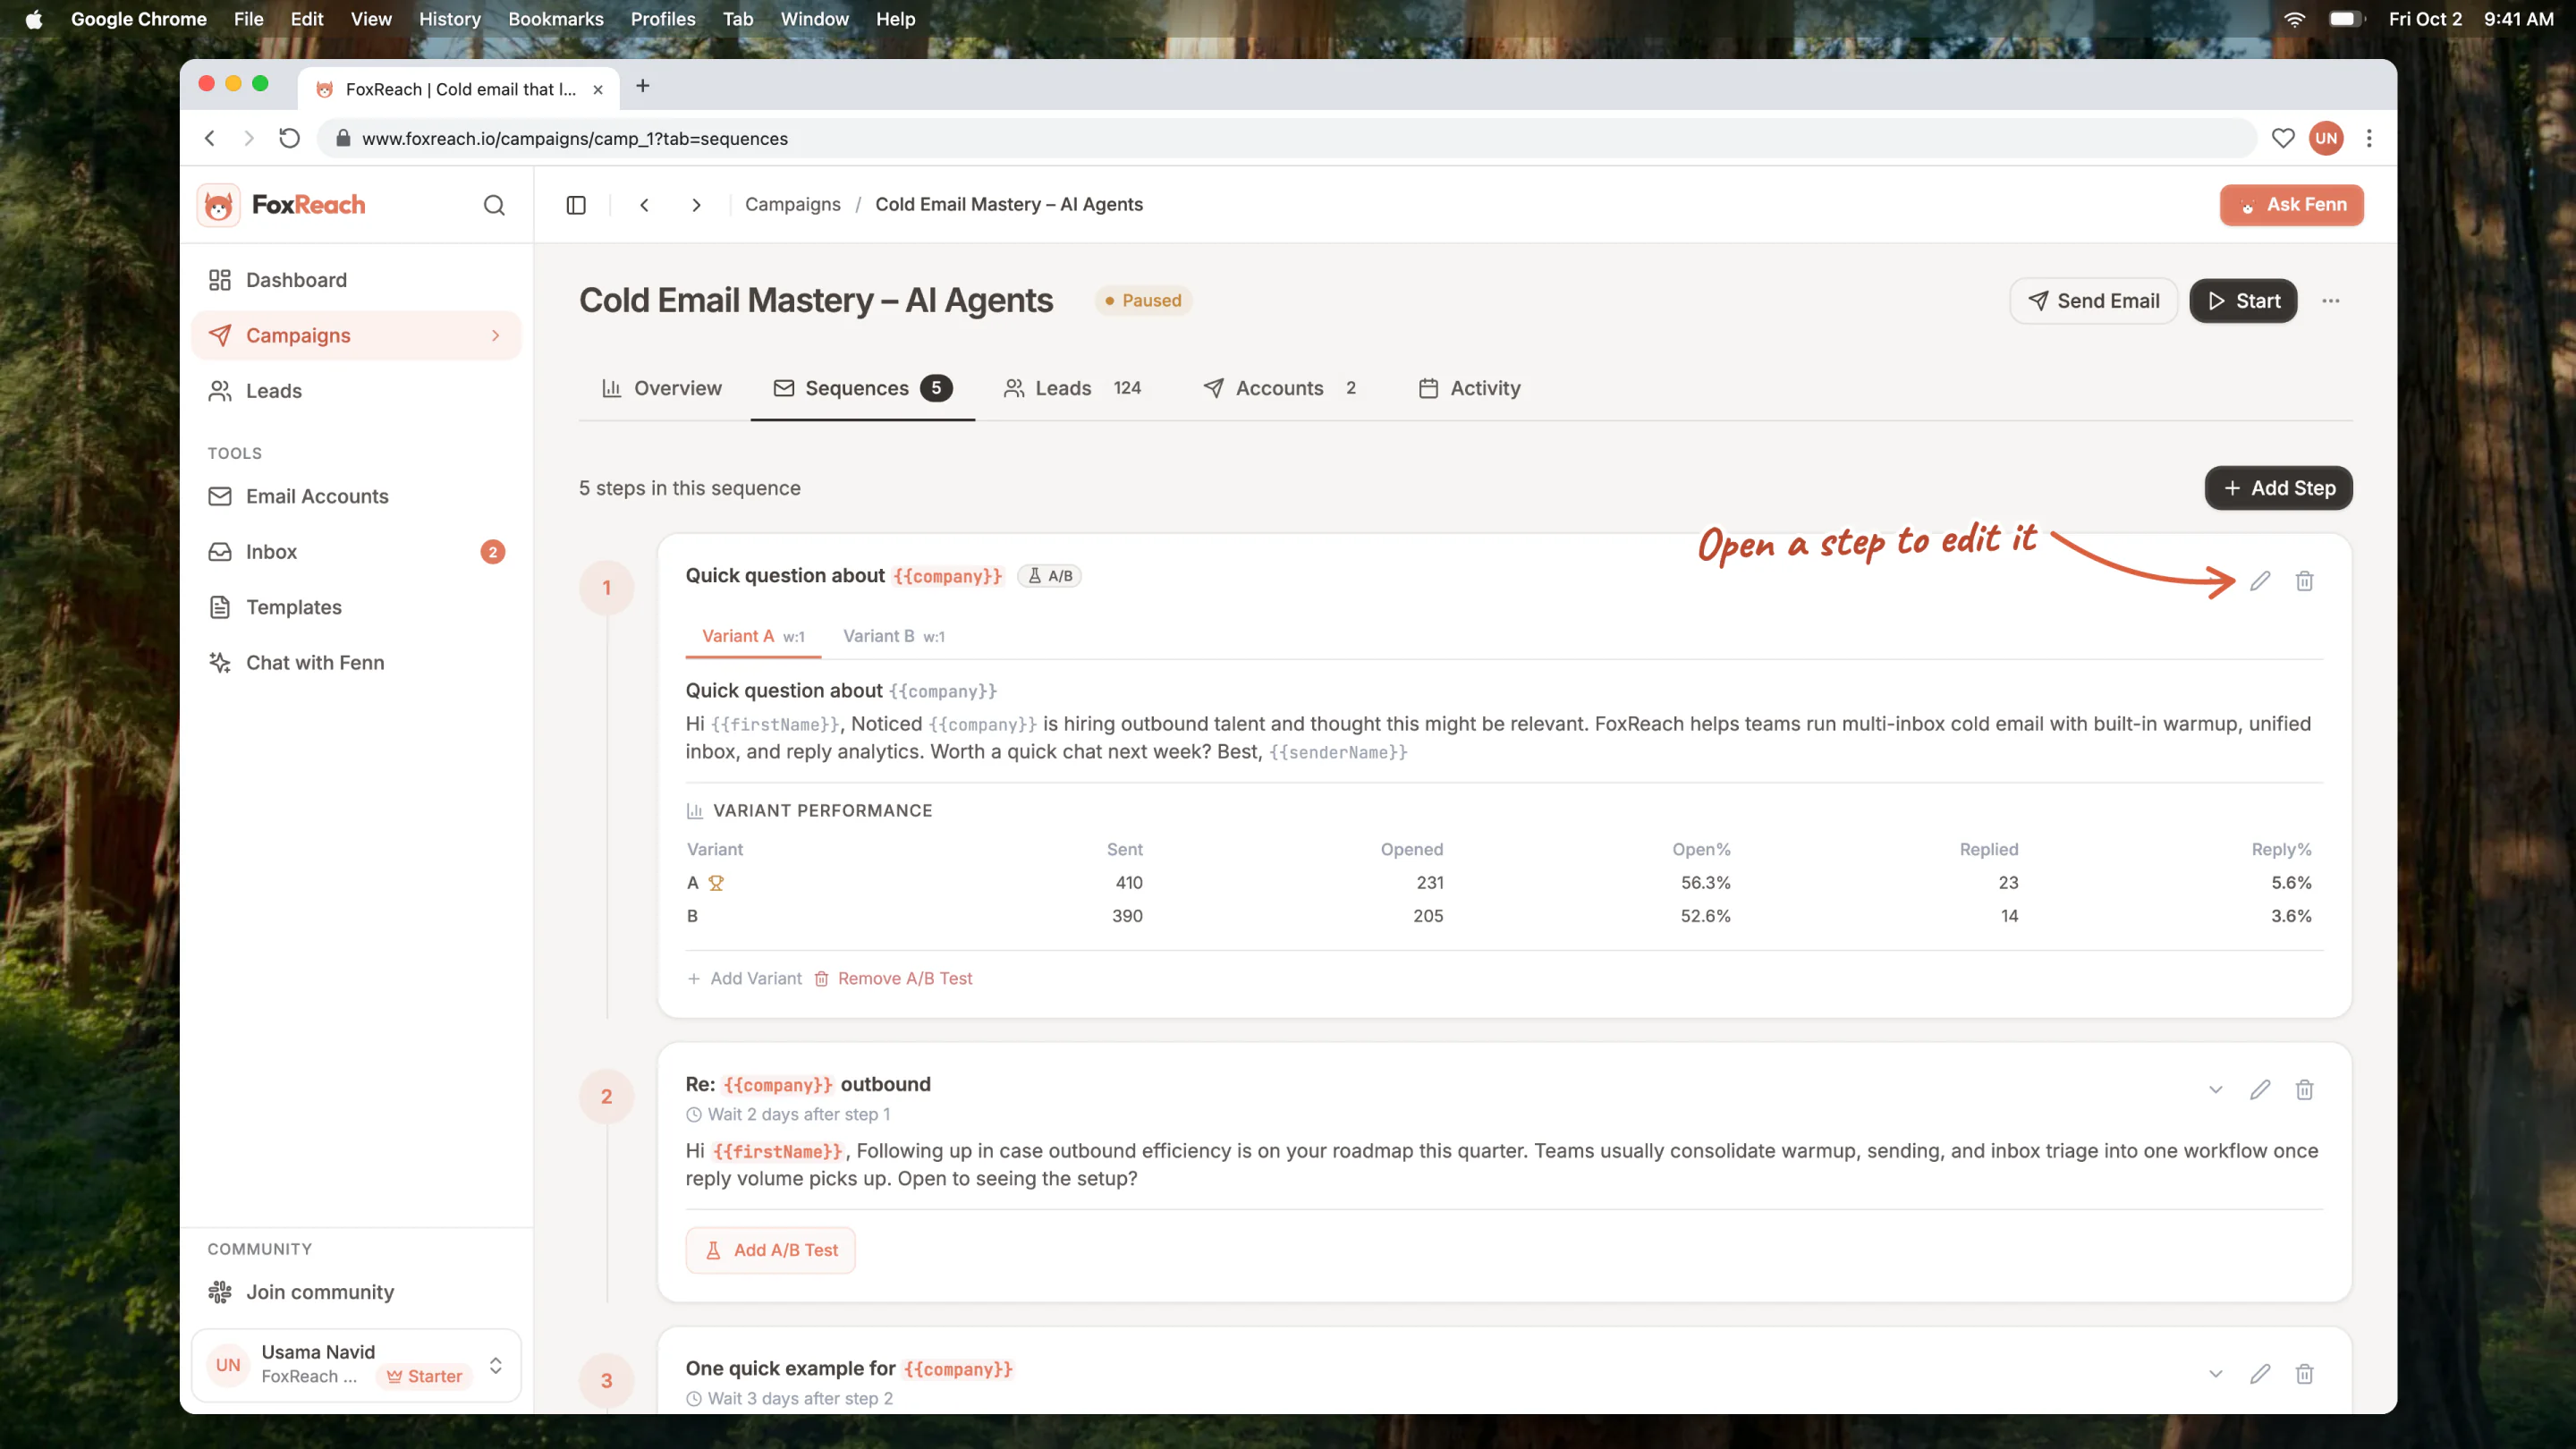Edit step 1 with the pencil icon
2576x1449 pixels.
(x=2260, y=581)
